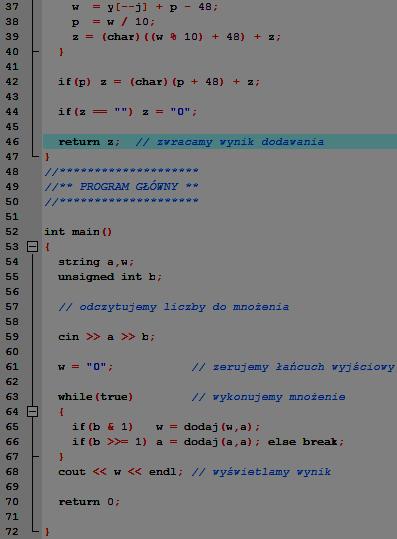Screen dimensions: 397x539
Task: Click 'w = dodaj(w,a);' on line 65
Action: [x=208, y=427]
